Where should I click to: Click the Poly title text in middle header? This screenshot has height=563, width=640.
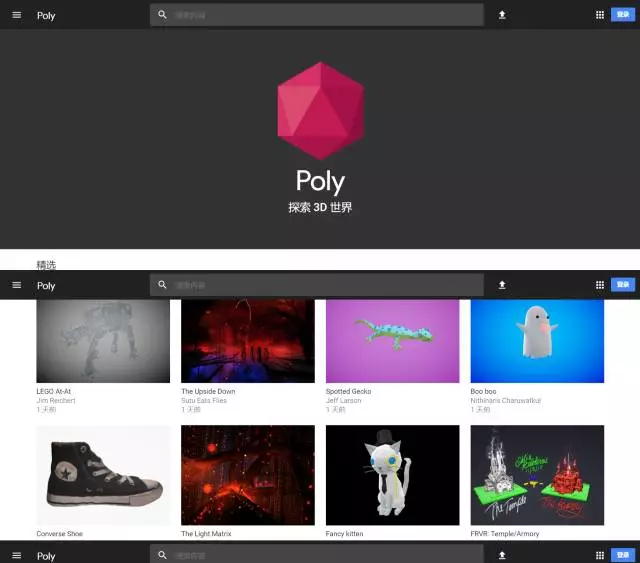pyautogui.click(x=46, y=286)
